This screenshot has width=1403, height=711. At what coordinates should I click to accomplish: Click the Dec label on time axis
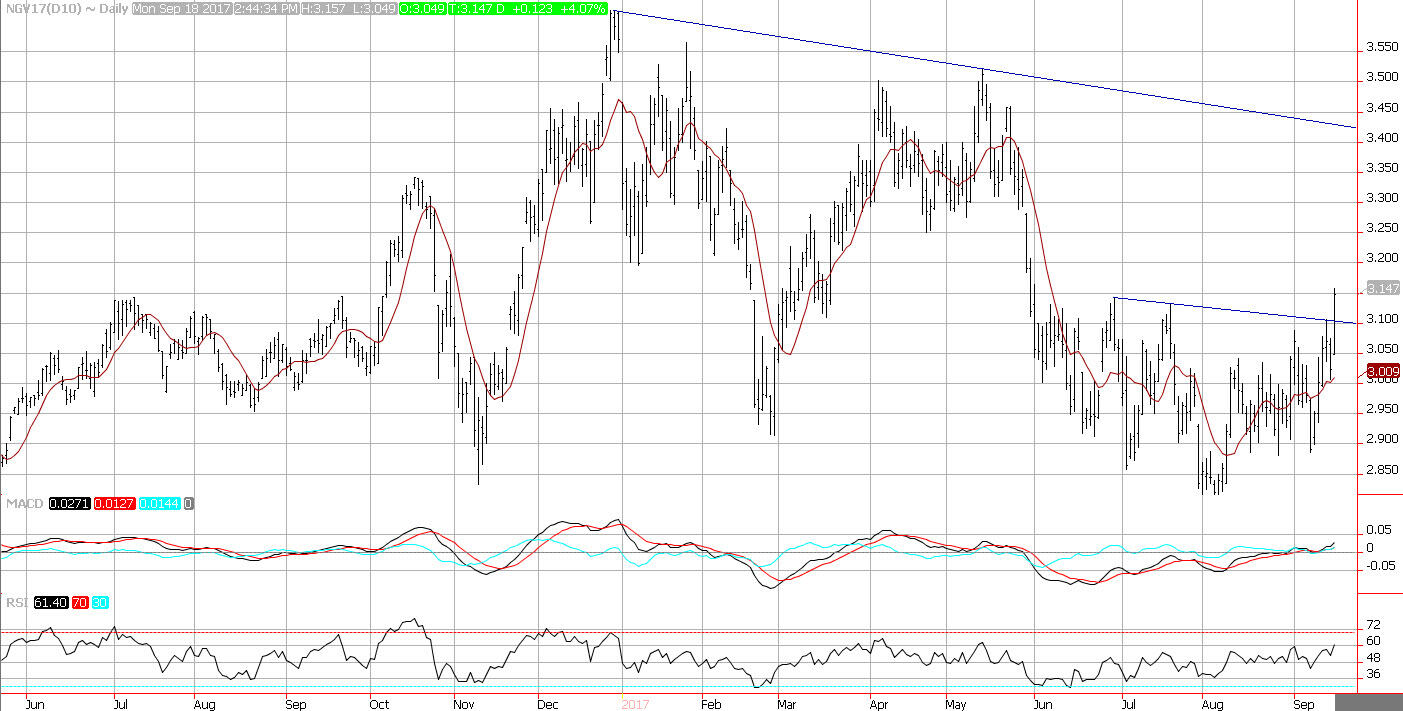549,704
